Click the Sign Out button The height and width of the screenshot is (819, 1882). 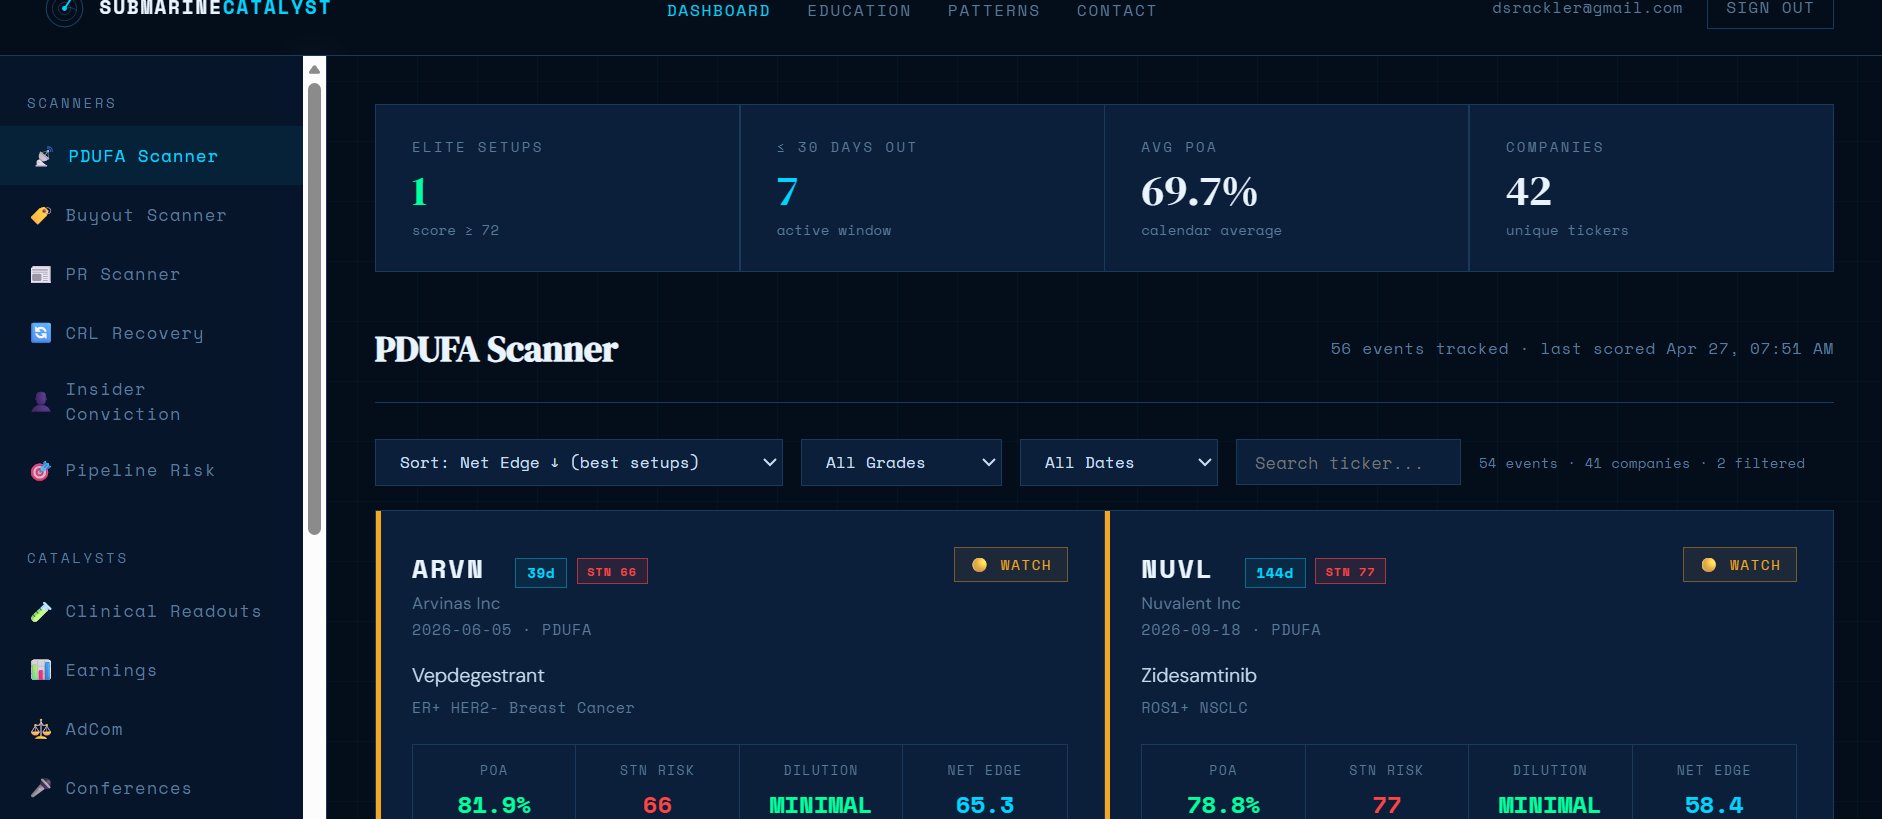[1769, 10]
